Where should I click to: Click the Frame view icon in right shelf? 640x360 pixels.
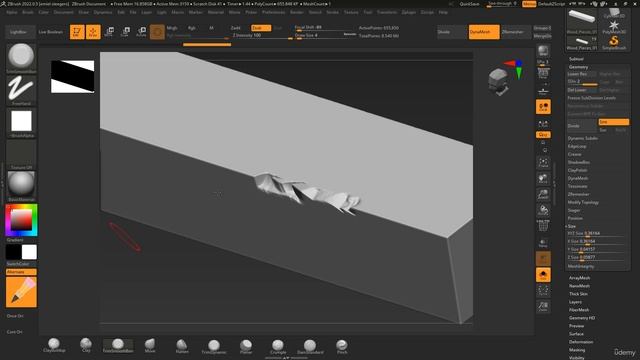coord(543,163)
